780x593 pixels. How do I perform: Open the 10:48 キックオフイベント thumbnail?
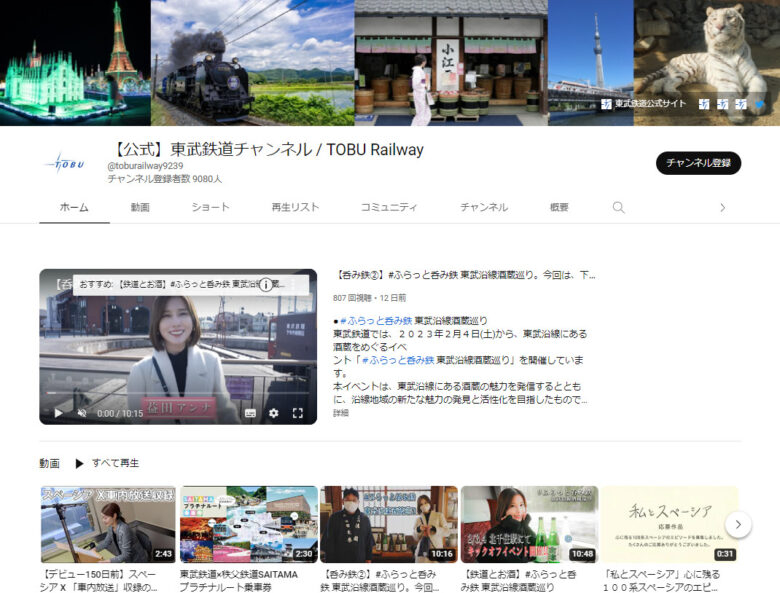point(529,524)
